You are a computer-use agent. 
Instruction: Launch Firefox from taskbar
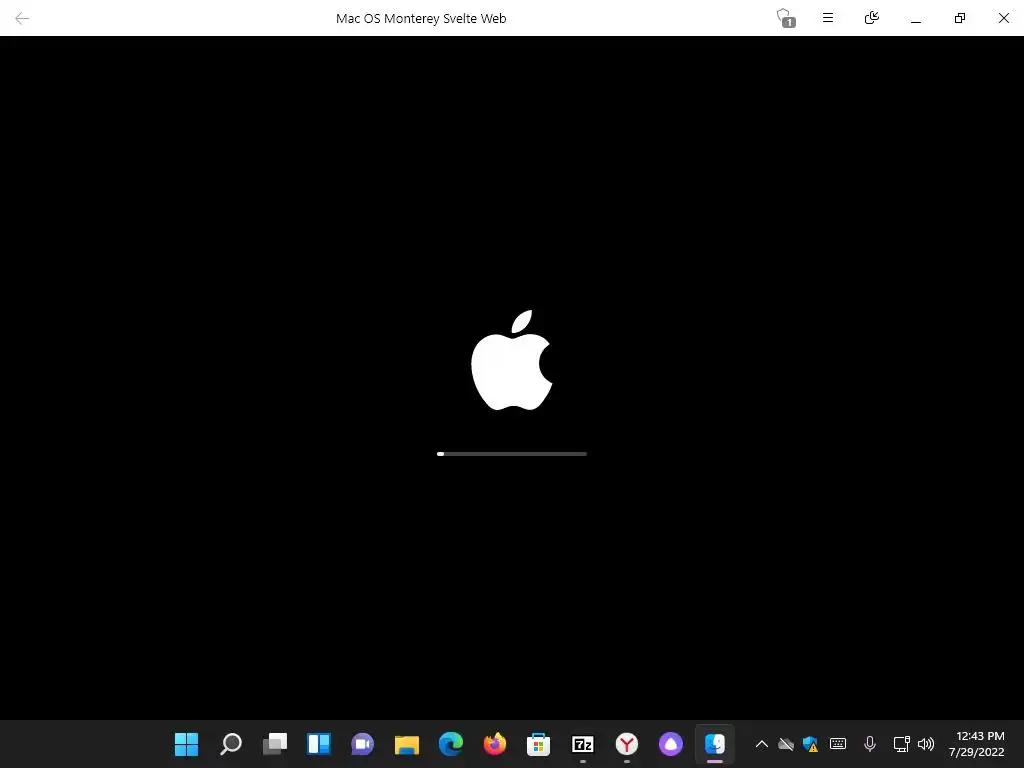point(494,744)
